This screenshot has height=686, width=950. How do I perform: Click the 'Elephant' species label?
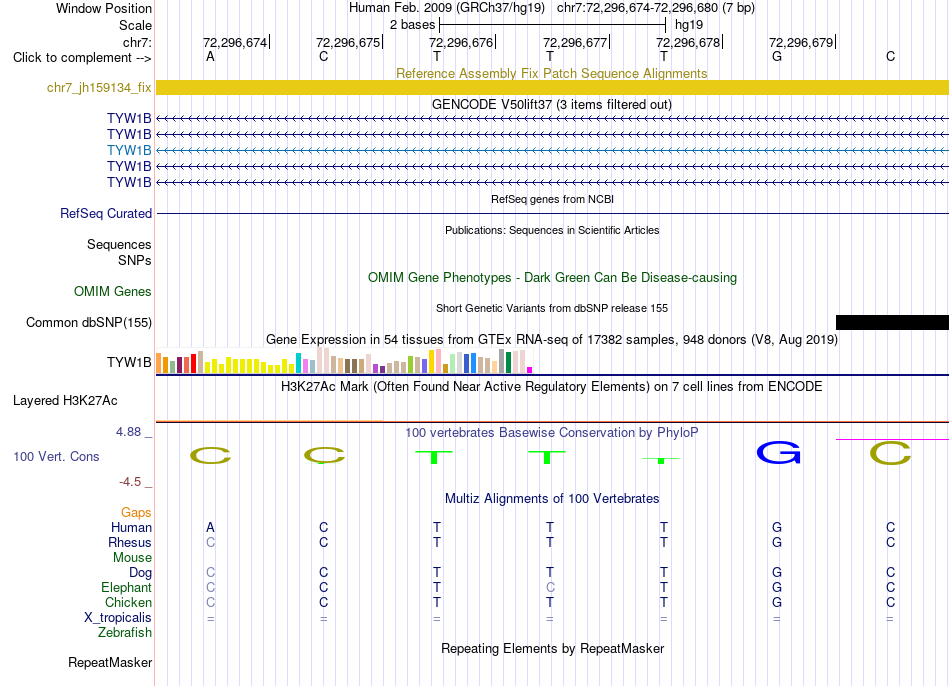coord(126,587)
